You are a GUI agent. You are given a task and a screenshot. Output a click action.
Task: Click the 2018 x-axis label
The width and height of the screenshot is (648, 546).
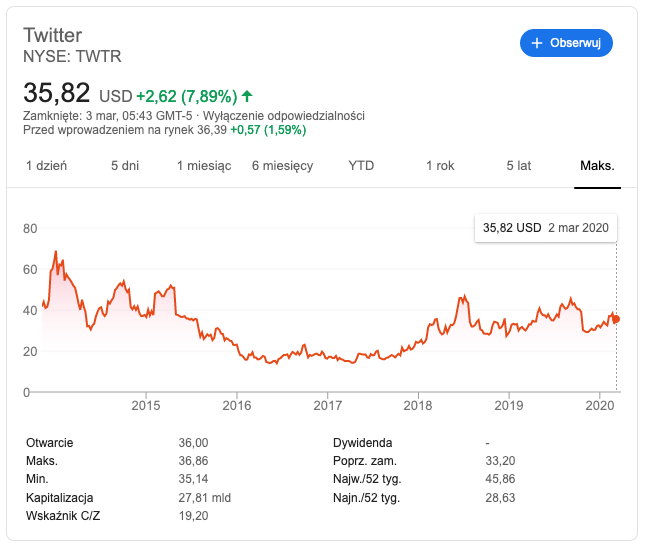[418, 405]
